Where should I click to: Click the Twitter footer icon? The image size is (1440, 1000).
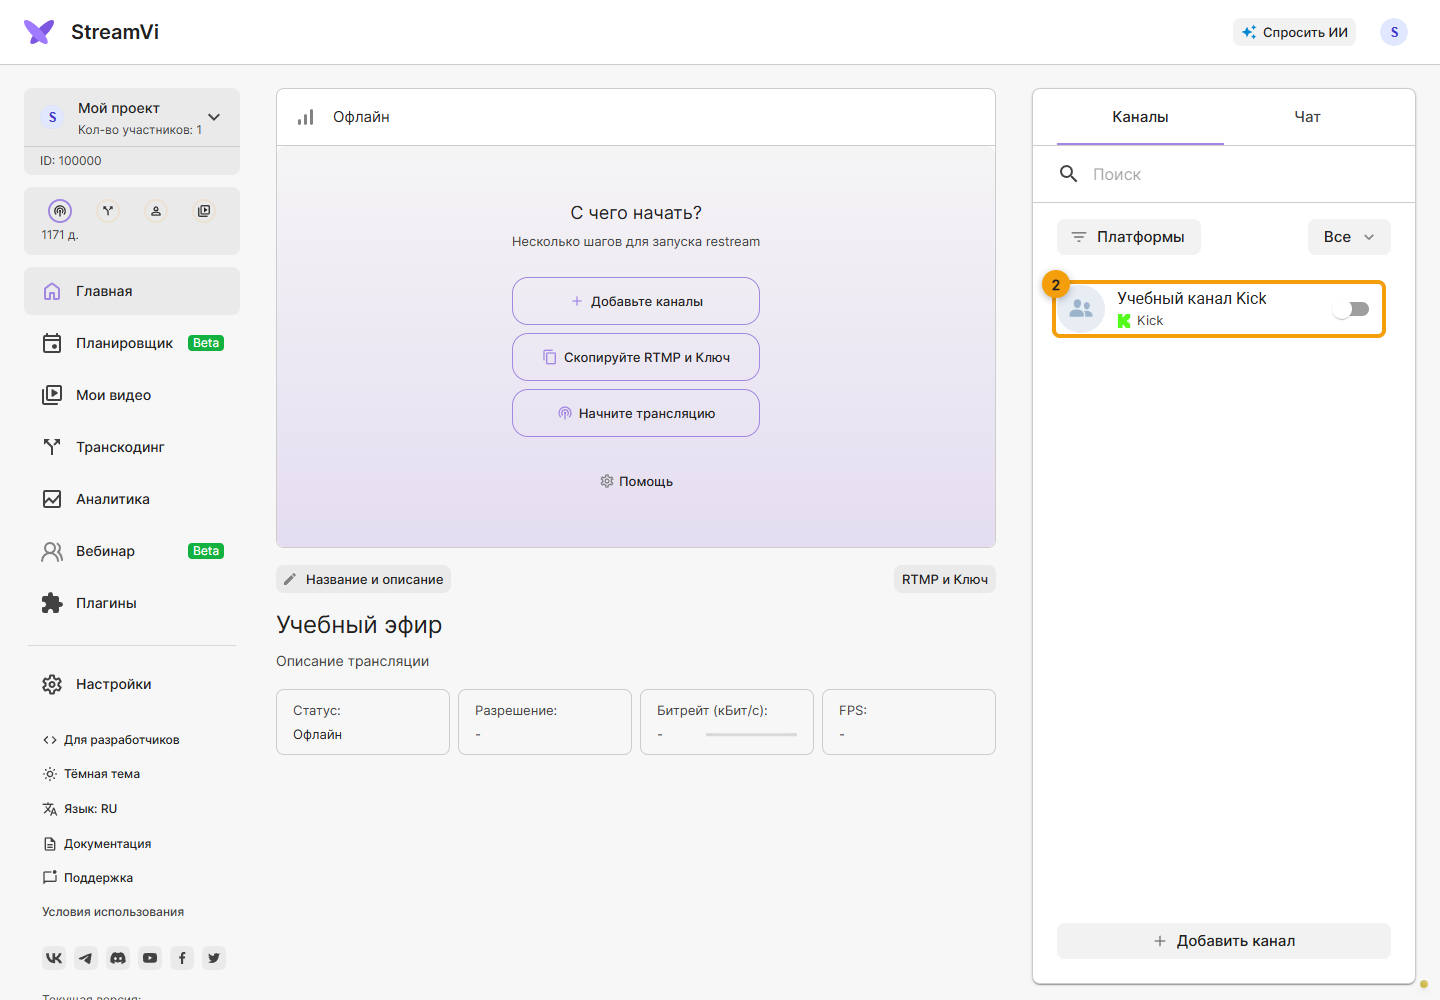(x=214, y=958)
